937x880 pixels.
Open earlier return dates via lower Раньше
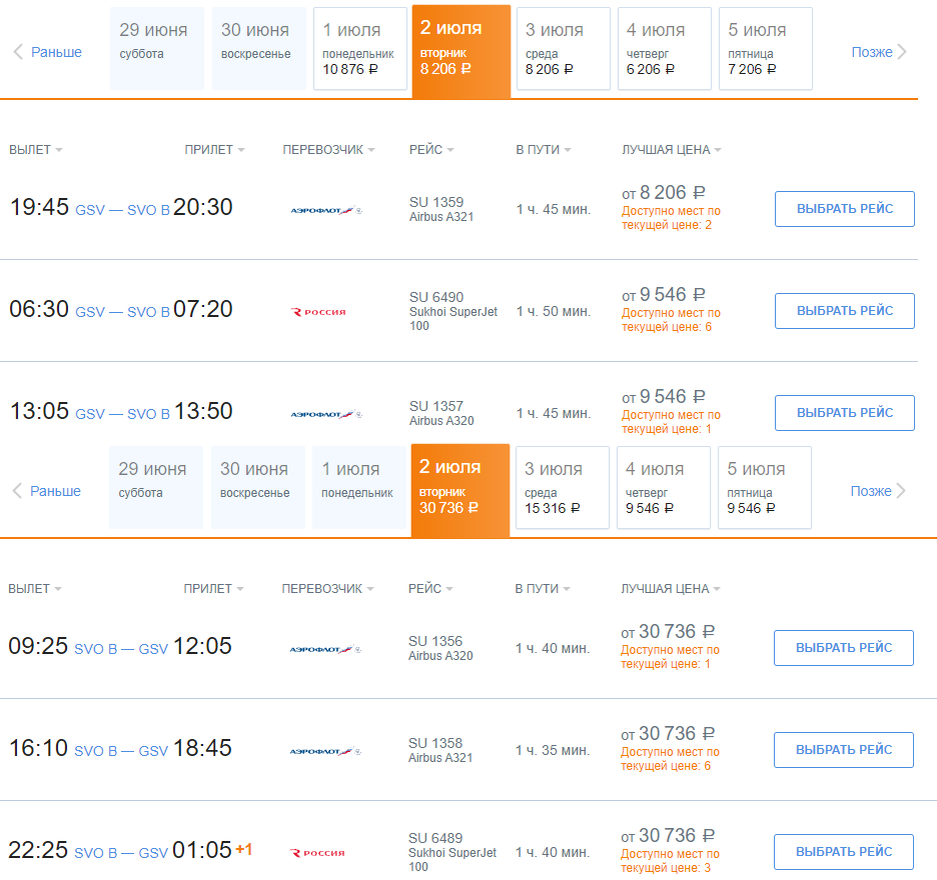(47, 491)
